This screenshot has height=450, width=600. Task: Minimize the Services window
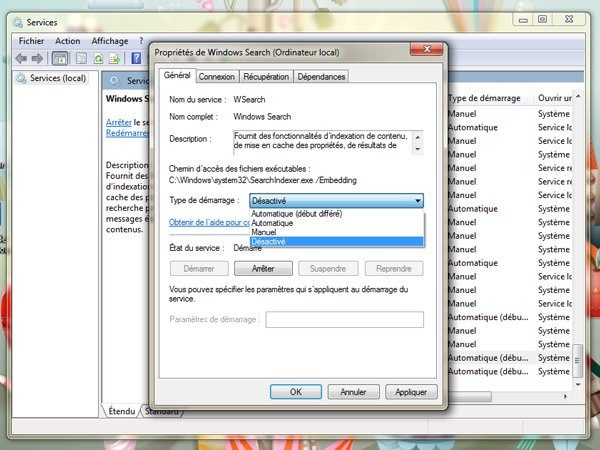(x=523, y=19)
